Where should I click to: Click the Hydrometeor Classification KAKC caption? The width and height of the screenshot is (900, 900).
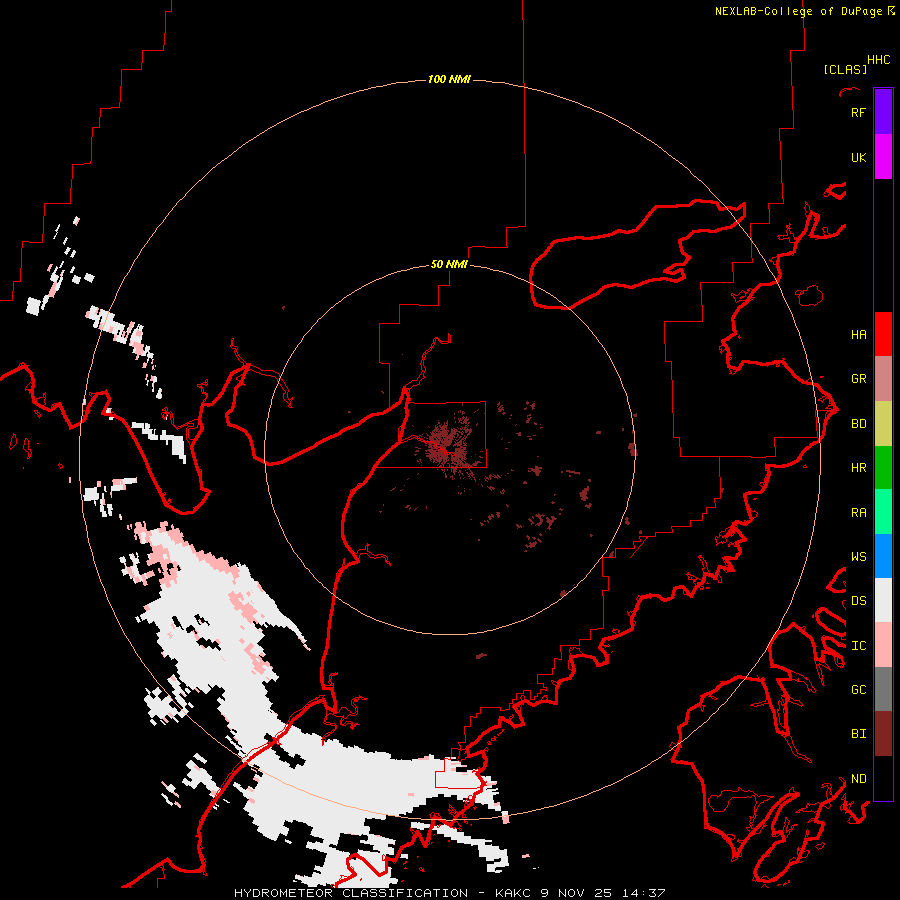point(449,893)
